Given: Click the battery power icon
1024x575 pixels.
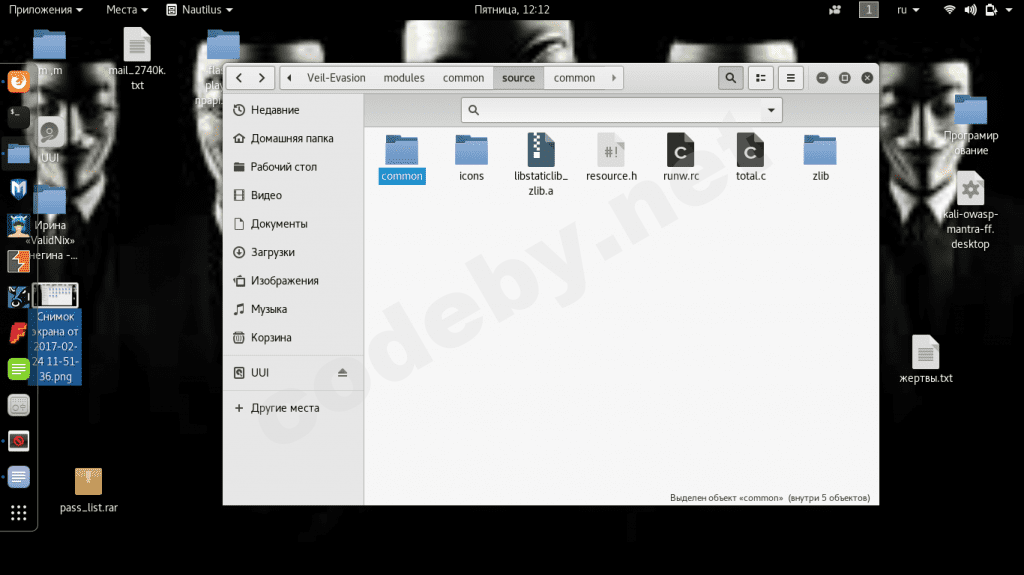Looking at the screenshot, I should pos(991,10).
